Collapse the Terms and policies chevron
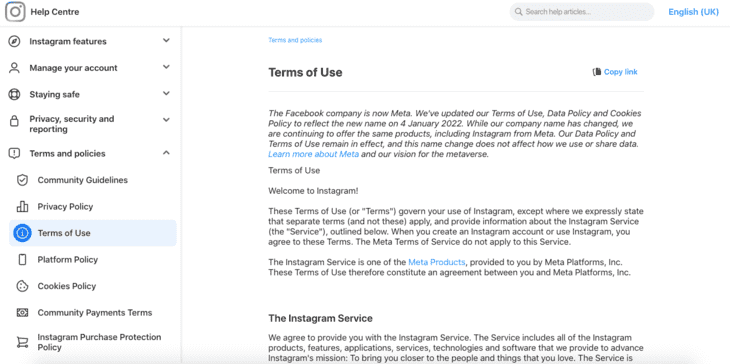The image size is (730, 364). point(166,153)
